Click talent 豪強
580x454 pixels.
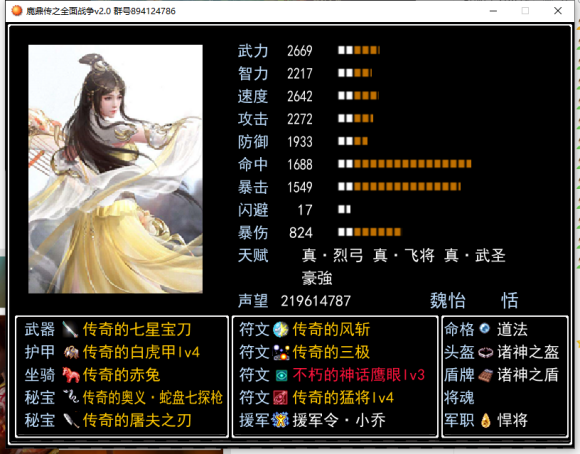317,278
